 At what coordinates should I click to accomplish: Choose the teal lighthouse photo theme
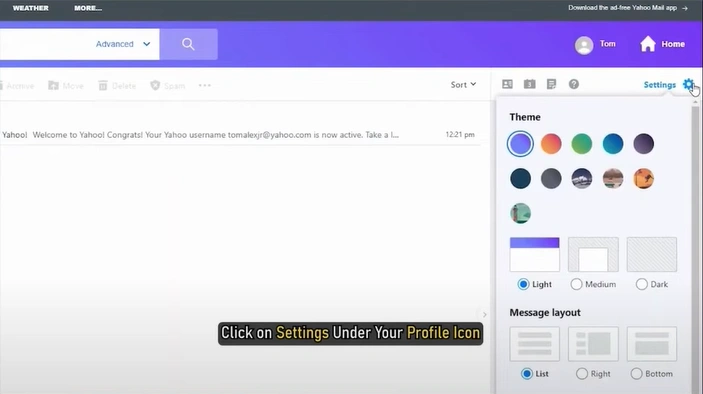tap(520, 213)
